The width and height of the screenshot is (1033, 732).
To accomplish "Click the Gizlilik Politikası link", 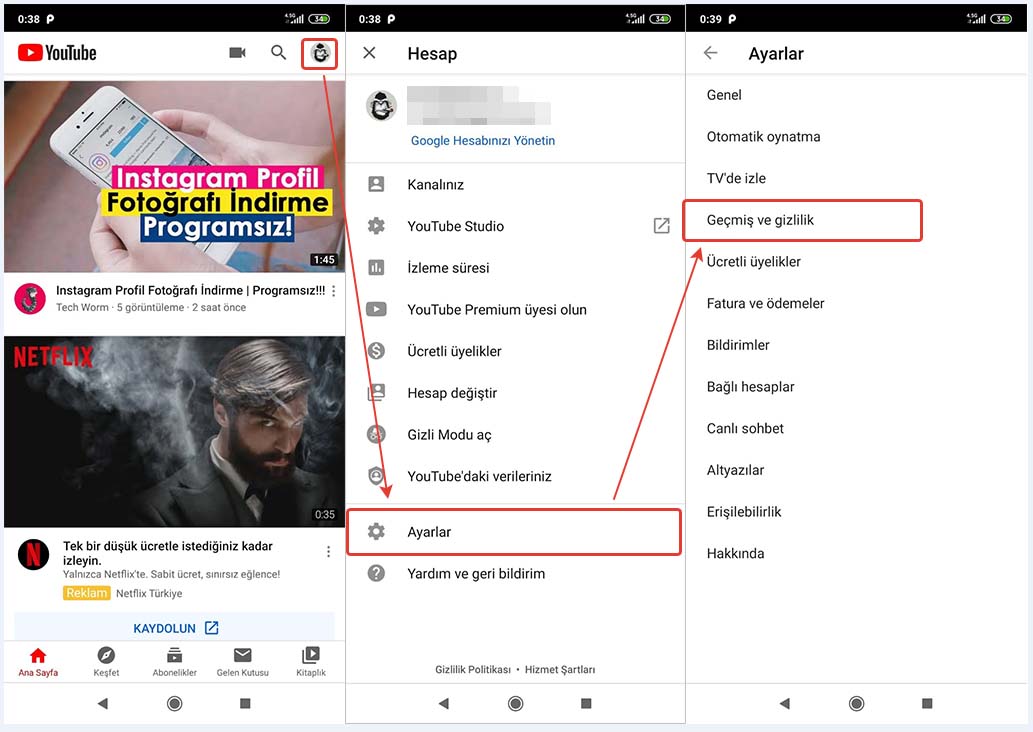I will [472, 669].
